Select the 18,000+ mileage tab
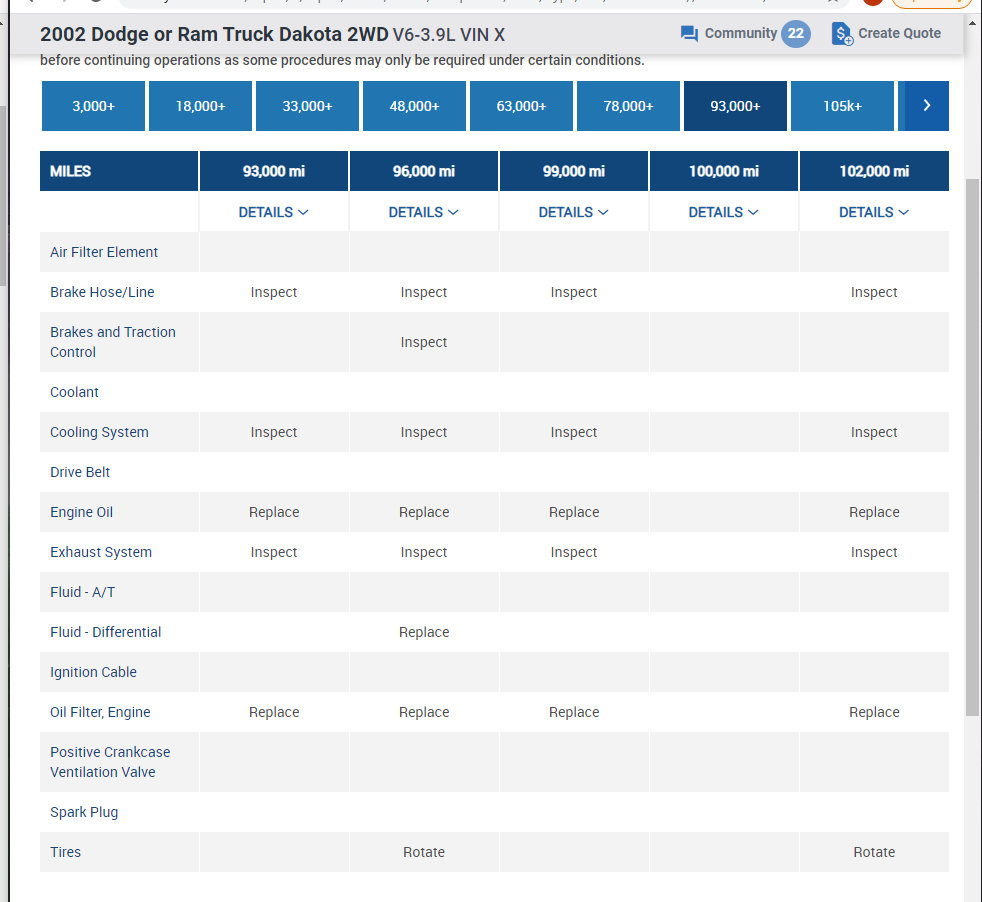Screen dimensions: 982x902 coord(200,106)
